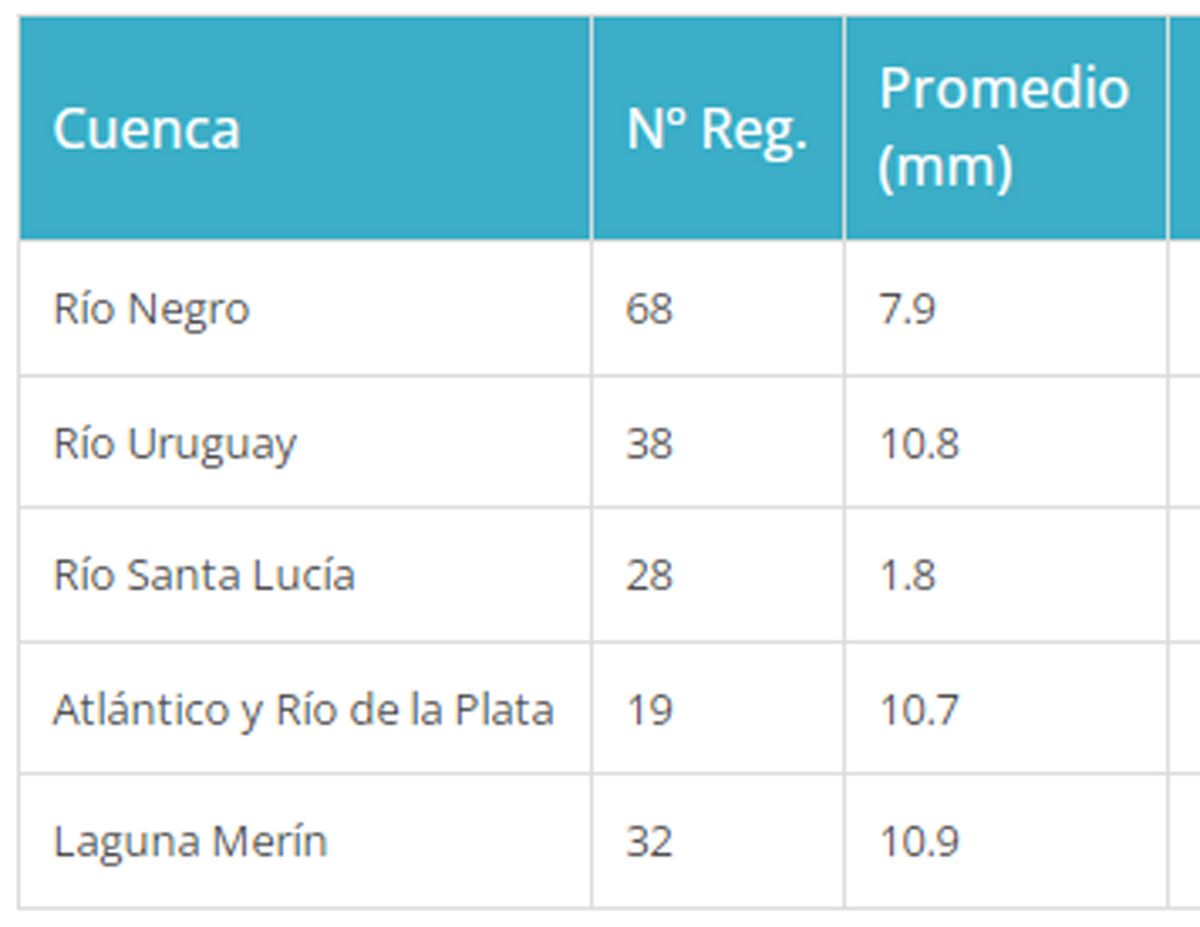Click the Cuenca column header
The image size is (1200, 927).
pos(146,128)
